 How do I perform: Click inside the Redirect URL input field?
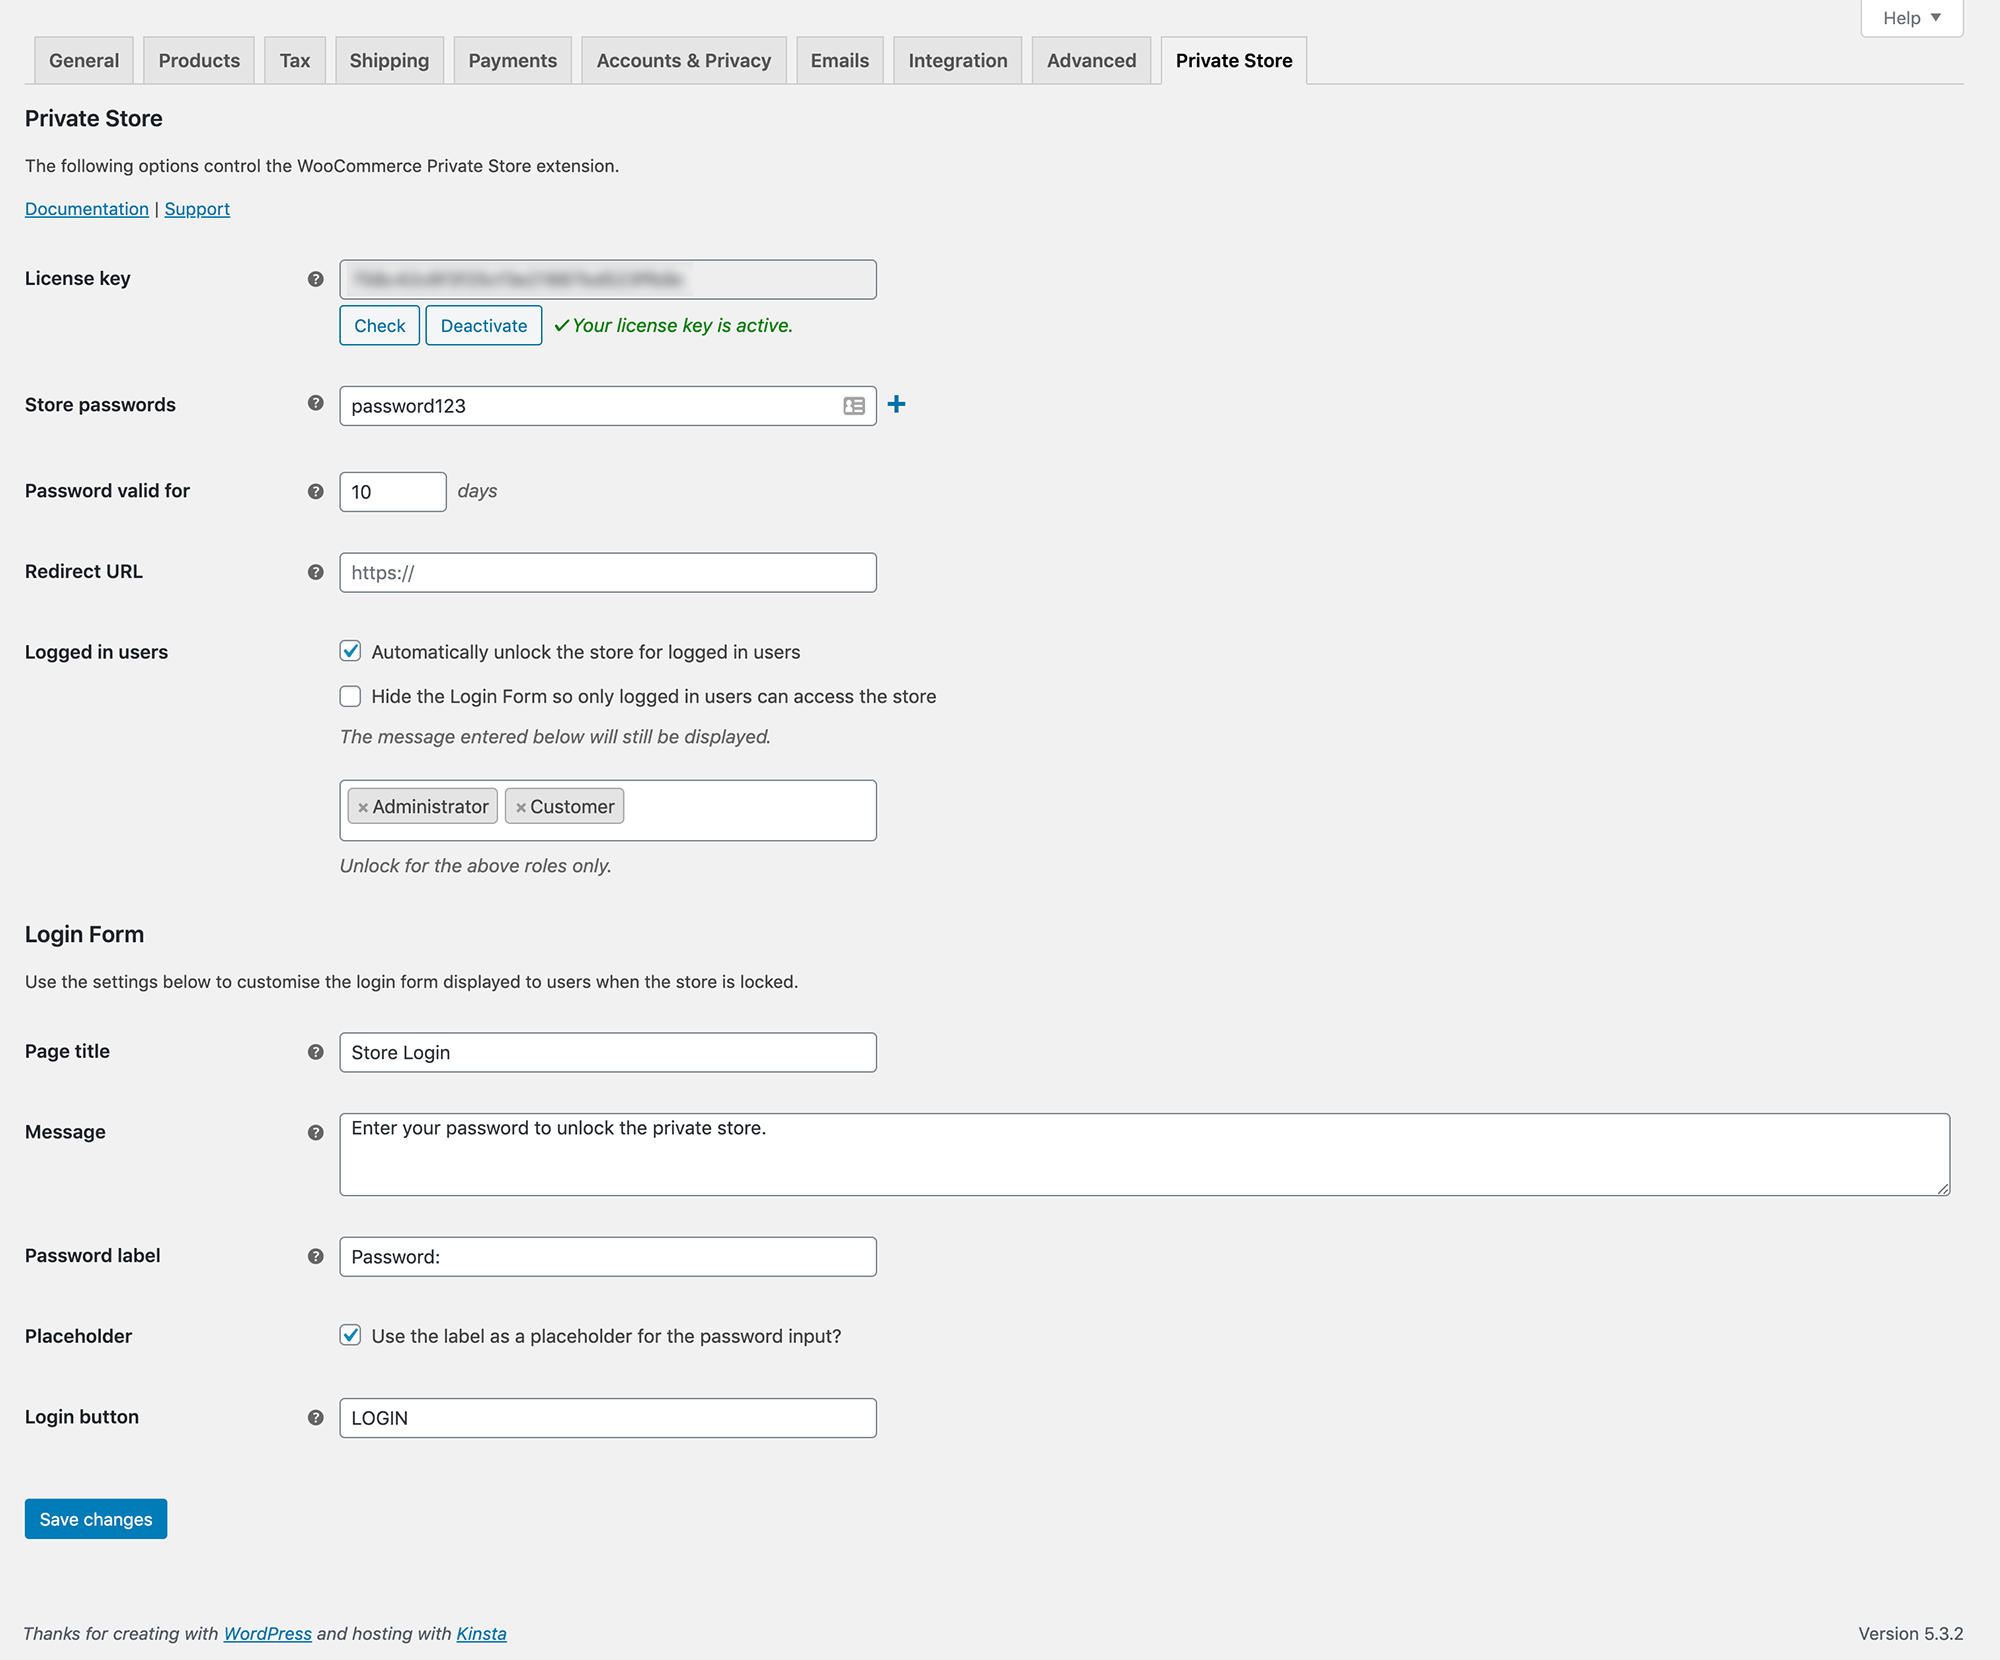pyautogui.click(x=607, y=572)
